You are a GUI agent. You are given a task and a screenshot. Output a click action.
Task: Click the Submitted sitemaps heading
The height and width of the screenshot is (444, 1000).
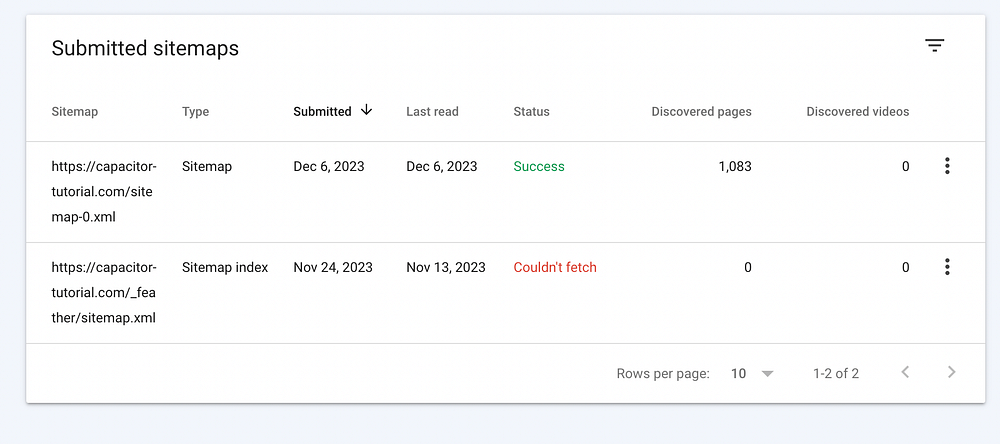(x=145, y=48)
